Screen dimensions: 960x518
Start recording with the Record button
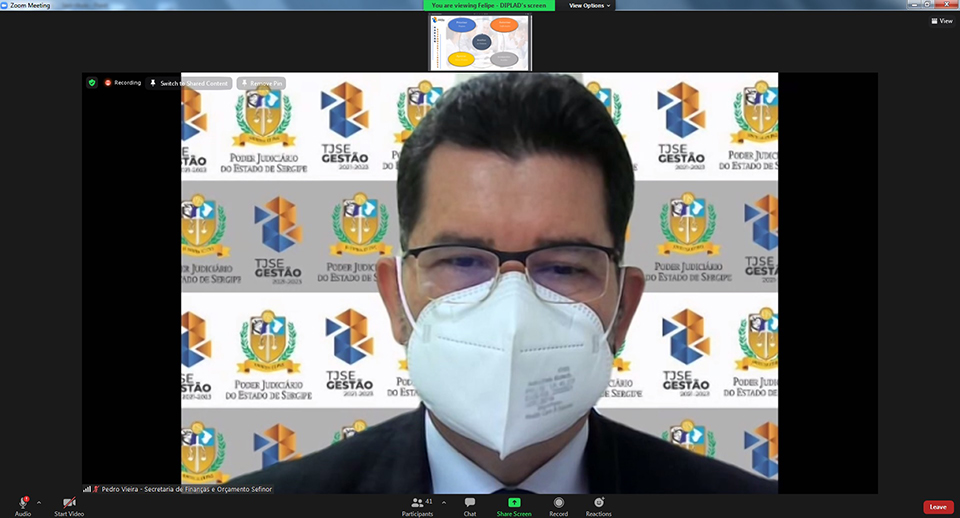tap(559, 505)
